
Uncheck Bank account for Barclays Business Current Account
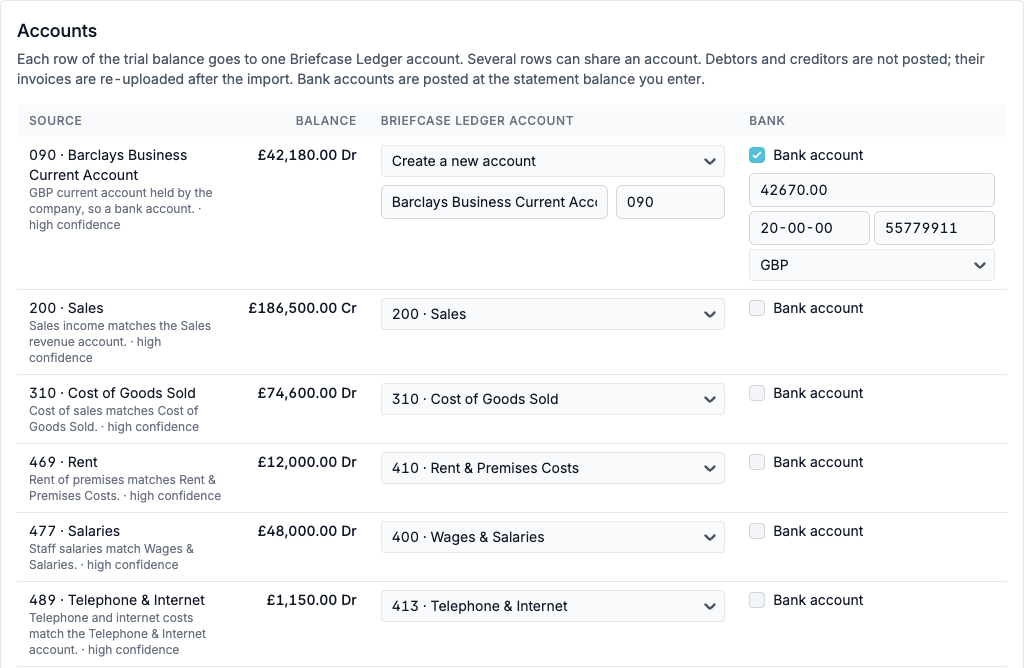(x=757, y=155)
